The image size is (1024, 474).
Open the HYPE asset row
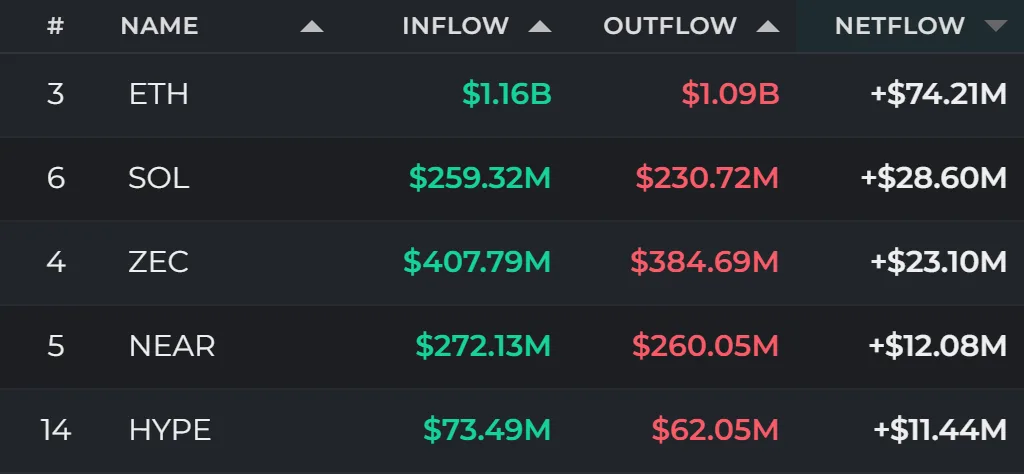pos(512,430)
